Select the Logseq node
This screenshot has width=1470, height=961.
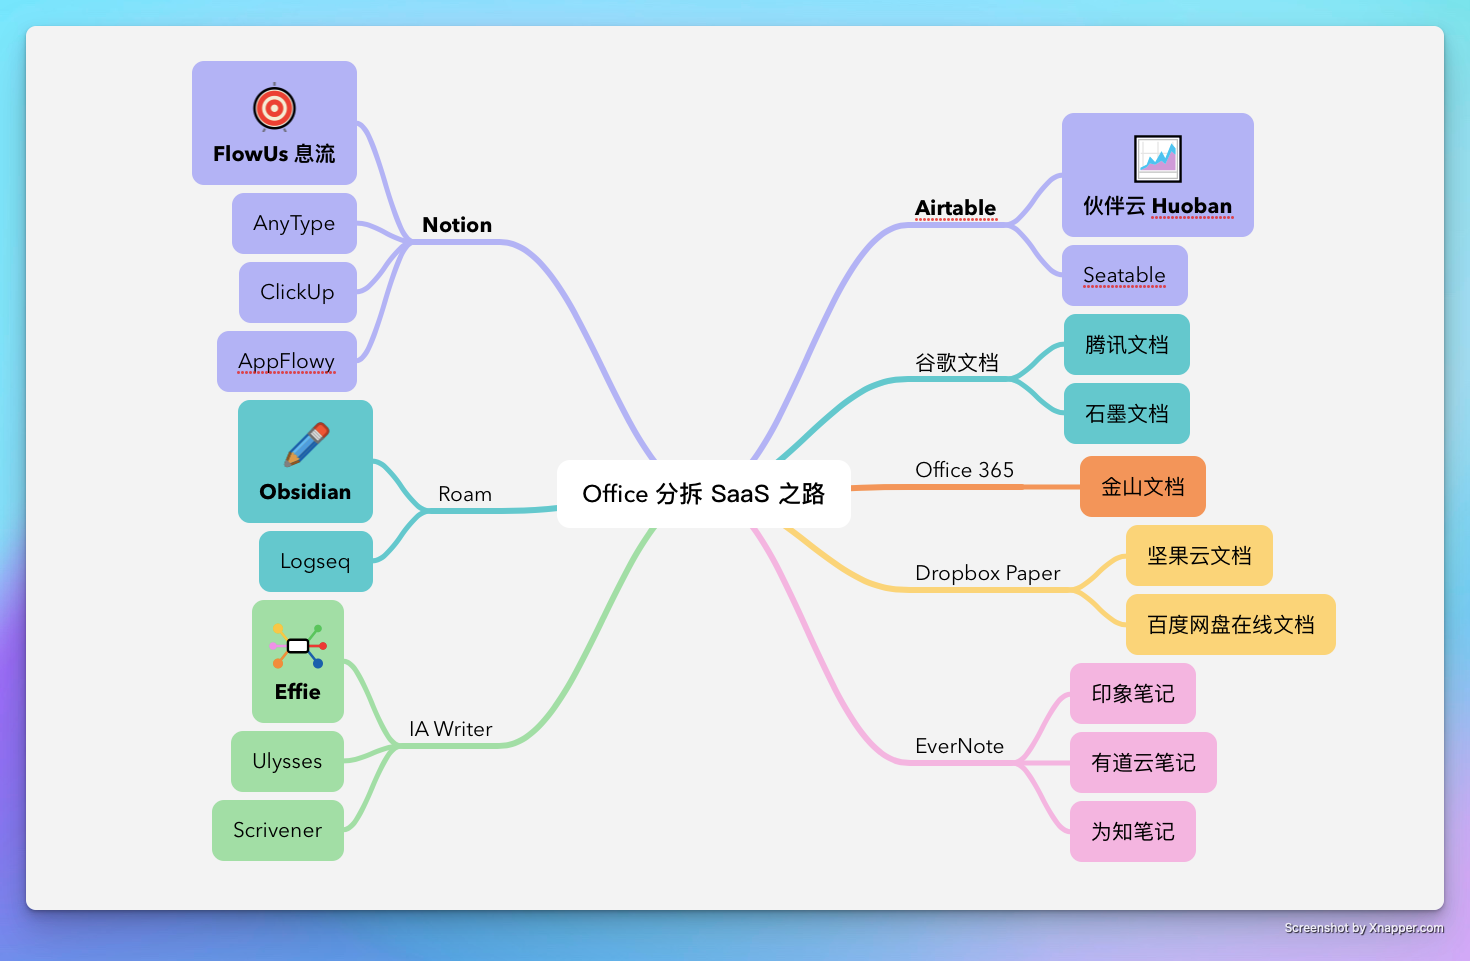[316, 561]
